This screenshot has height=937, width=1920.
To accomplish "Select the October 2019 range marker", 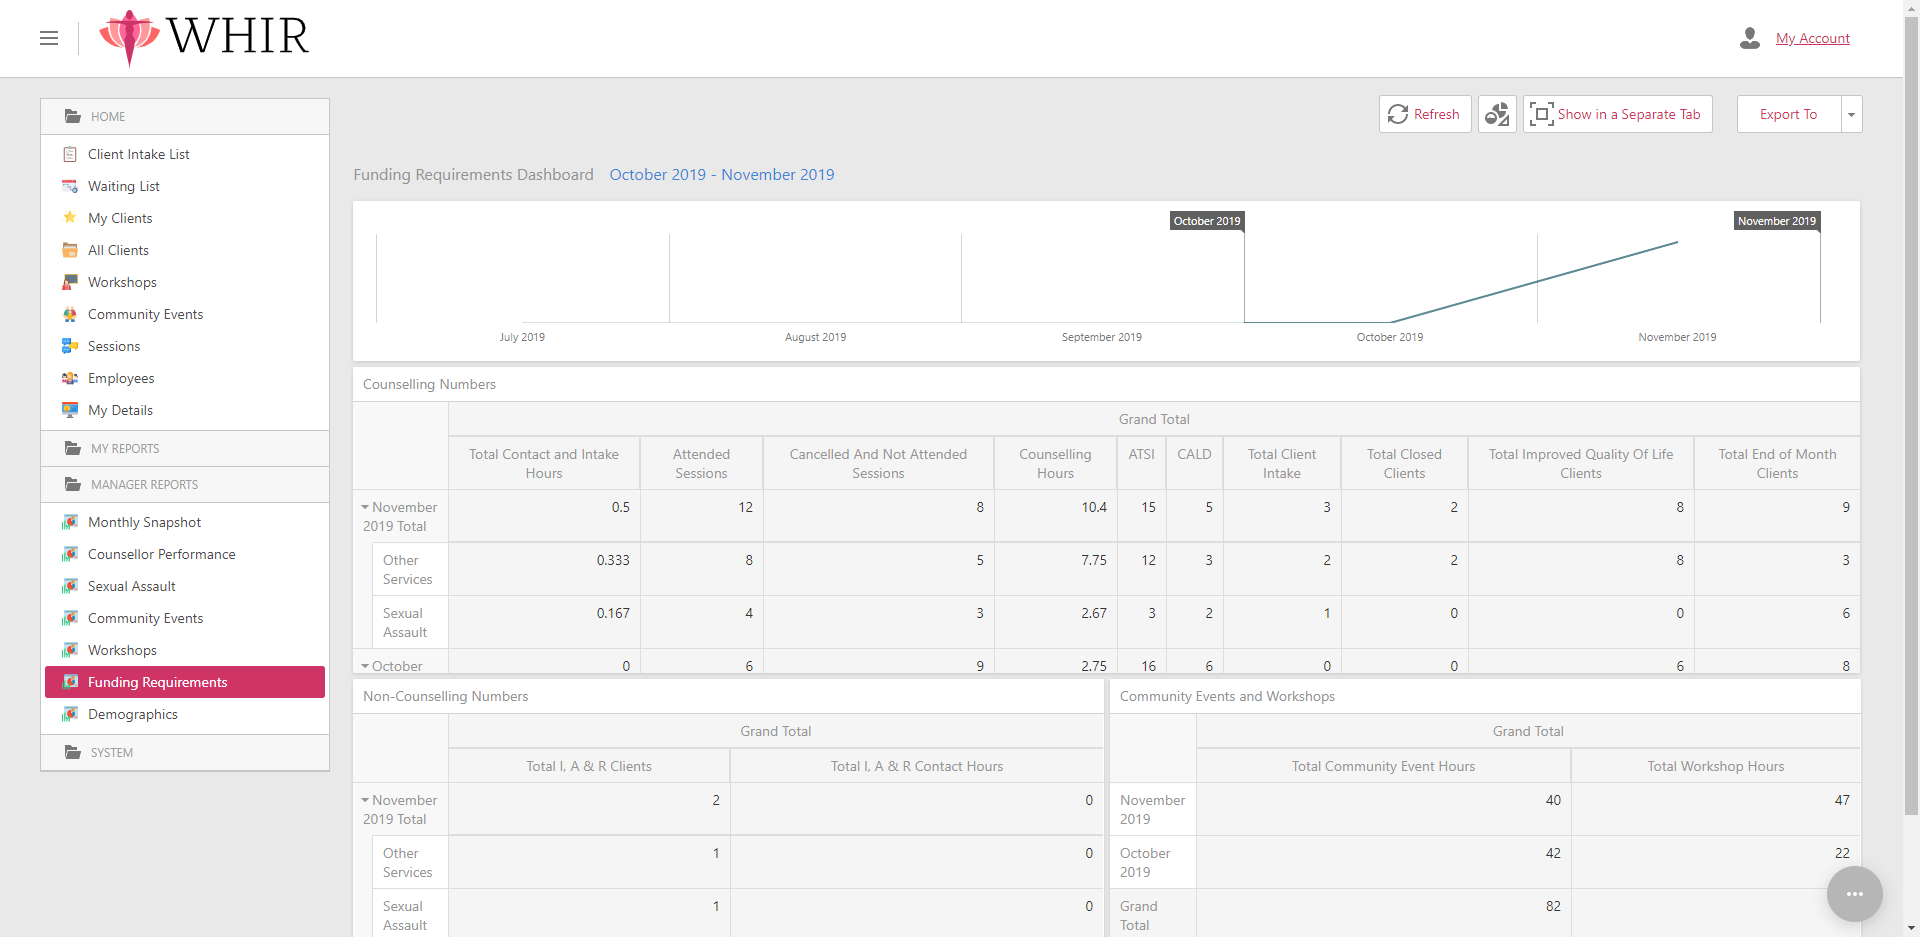I will (1207, 221).
